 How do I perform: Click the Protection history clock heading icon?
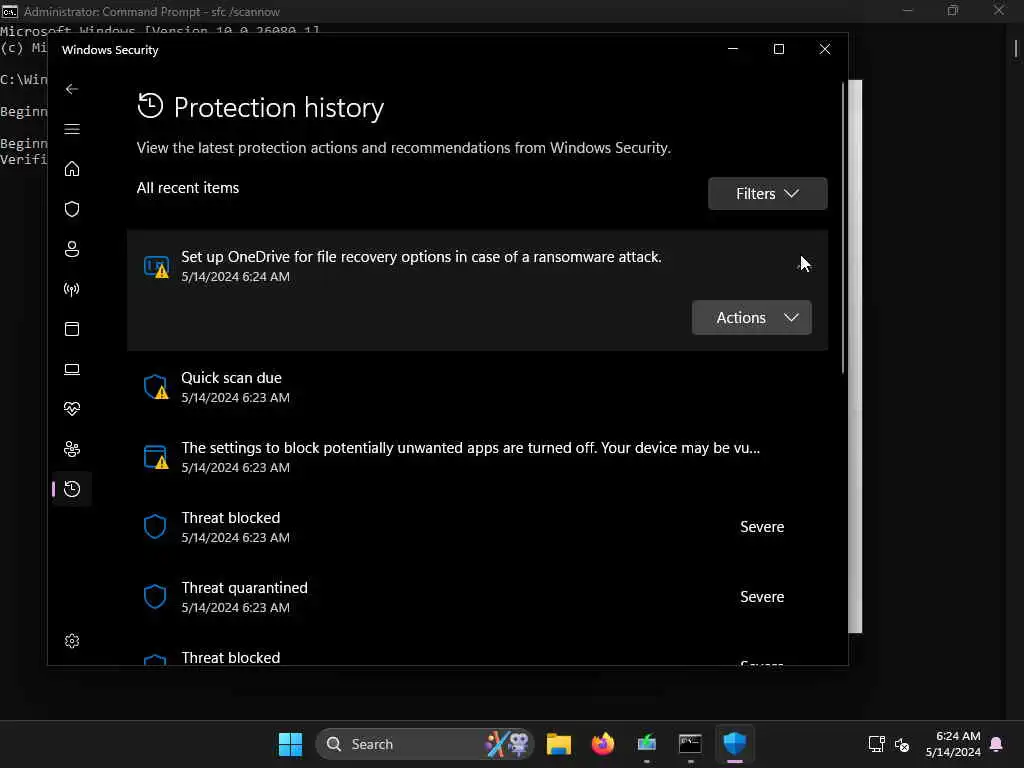click(x=150, y=106)
